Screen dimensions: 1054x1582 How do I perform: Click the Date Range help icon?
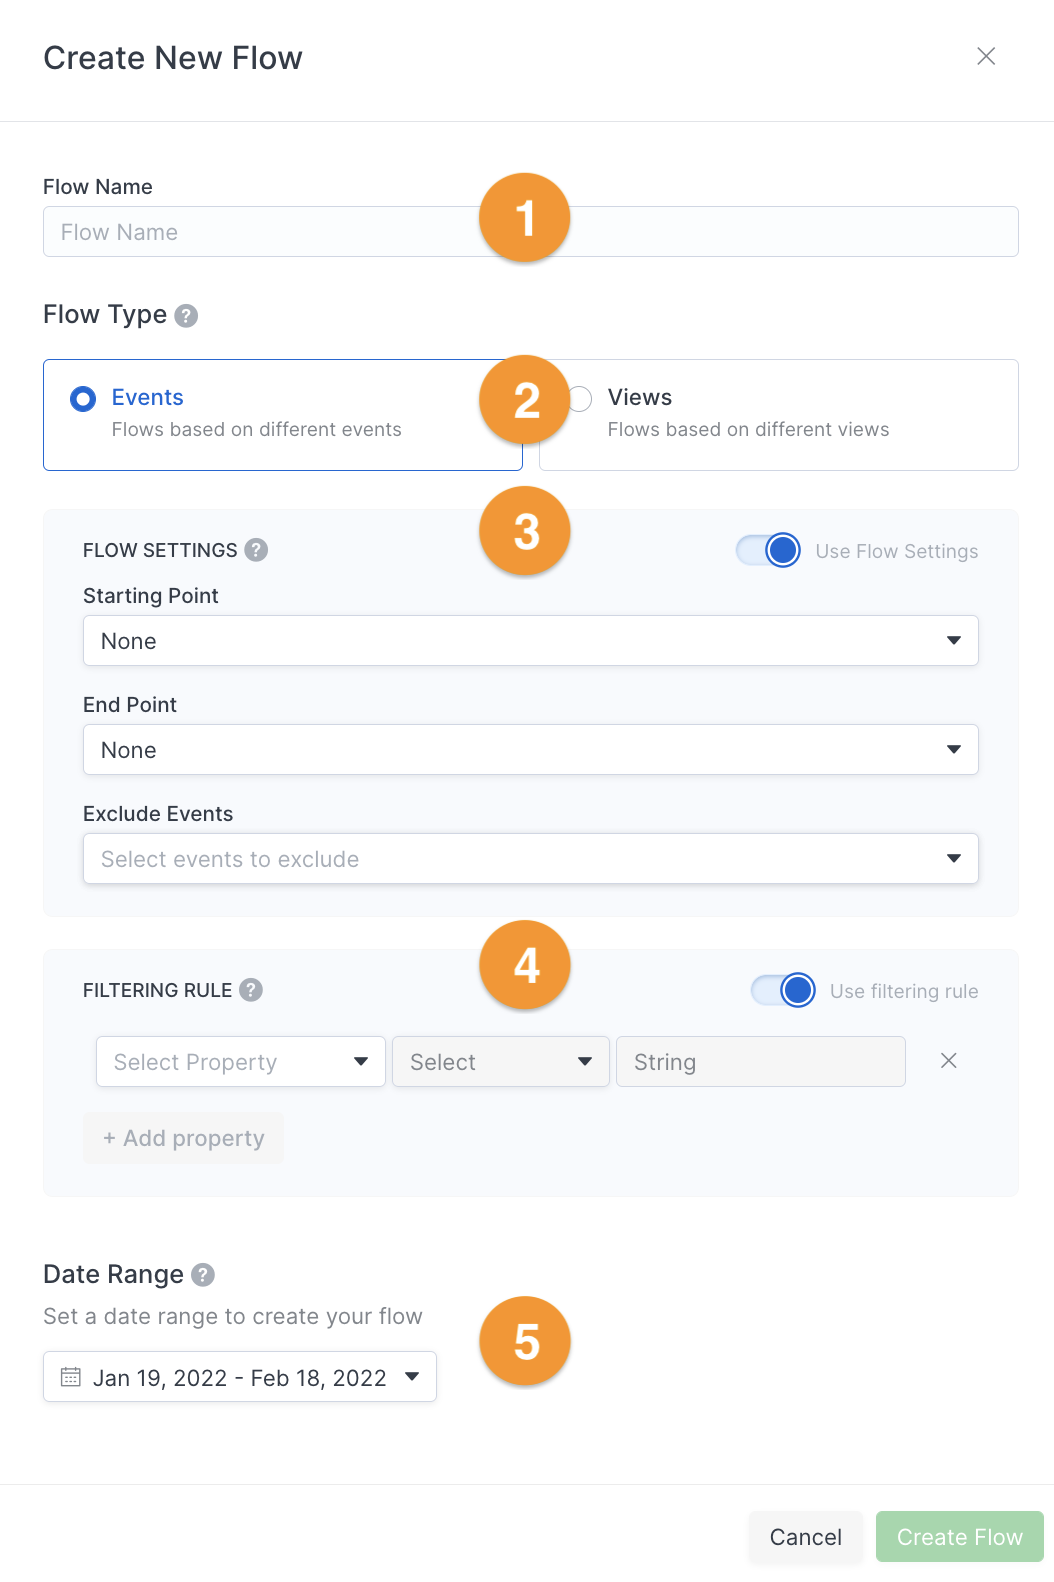click(x=203, y=1275)
